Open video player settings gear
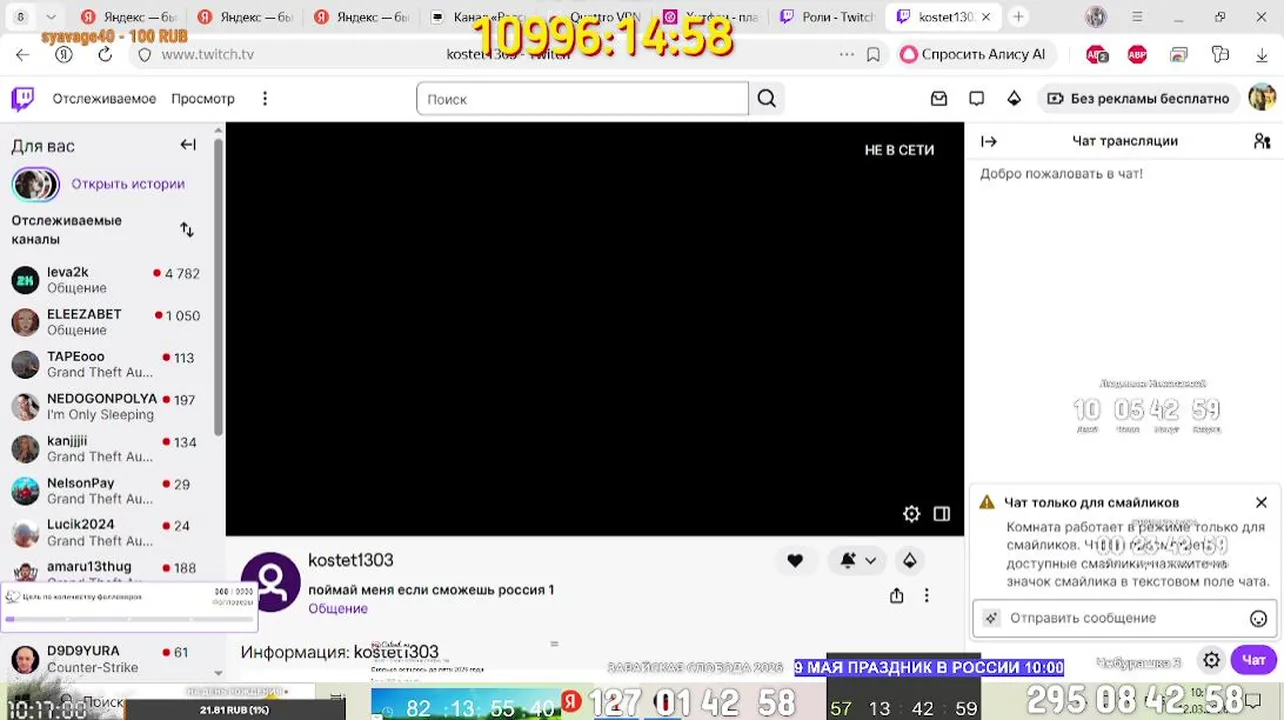Screen dimensions: 1284x720 point(911,513)
